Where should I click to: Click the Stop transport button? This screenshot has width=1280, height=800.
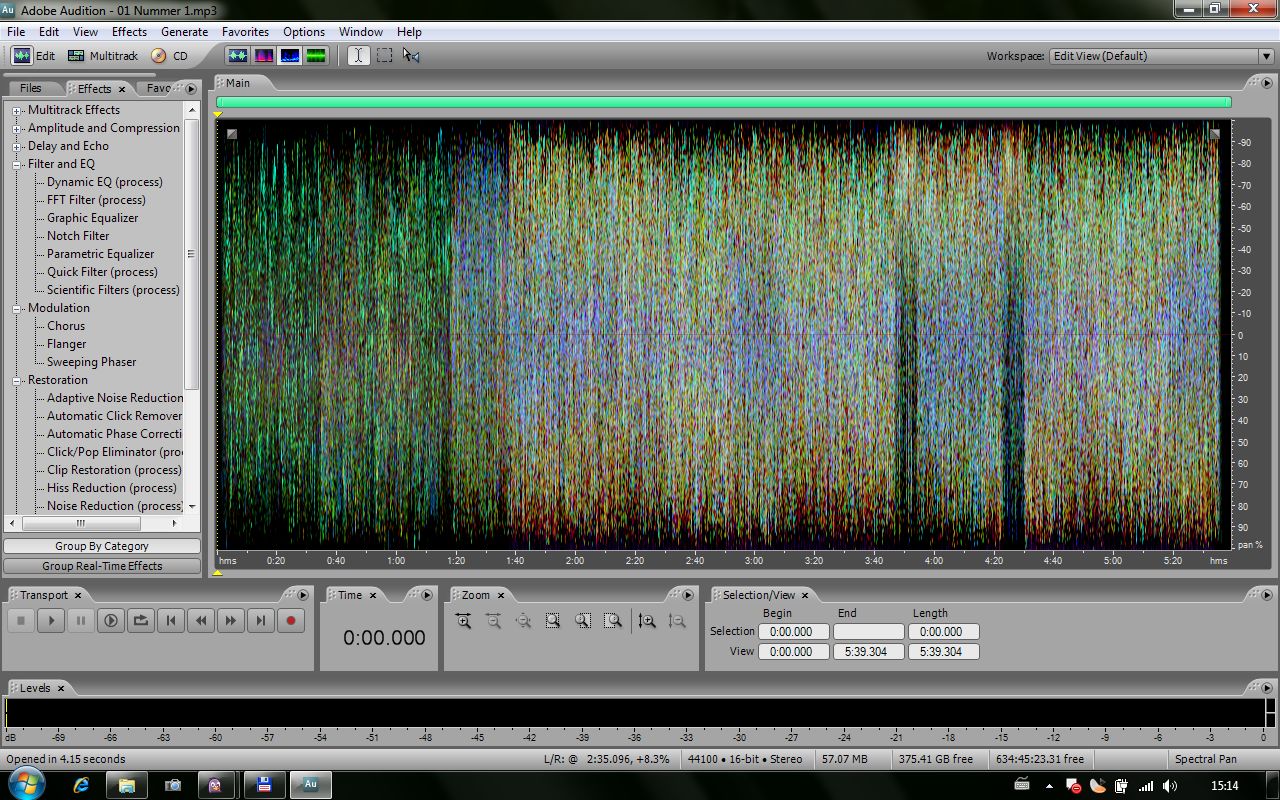pyautogui.click(x=21, y=621)
